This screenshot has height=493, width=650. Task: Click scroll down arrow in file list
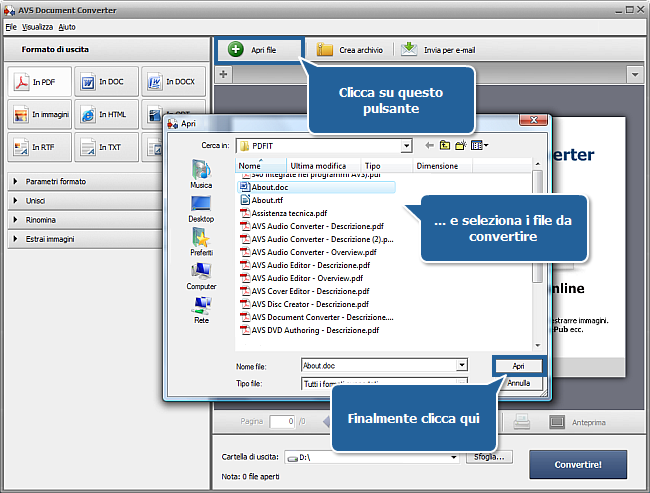click(537, 345)
